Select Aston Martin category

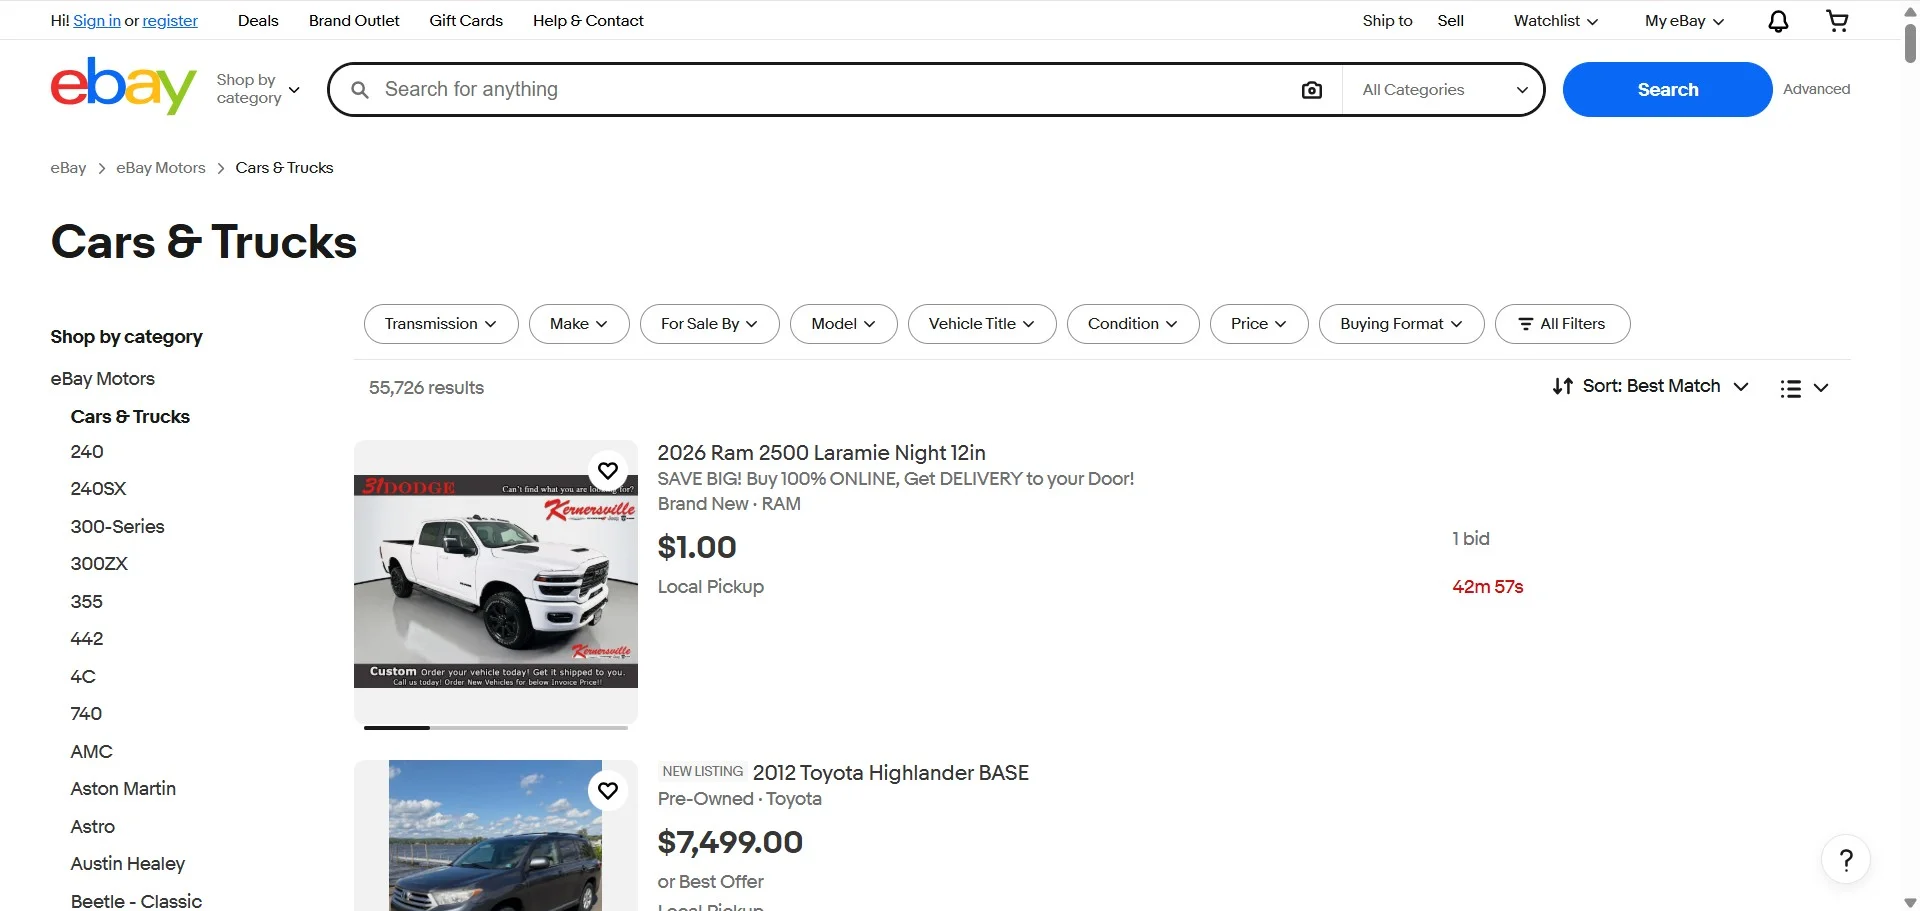tap(123, 789)
